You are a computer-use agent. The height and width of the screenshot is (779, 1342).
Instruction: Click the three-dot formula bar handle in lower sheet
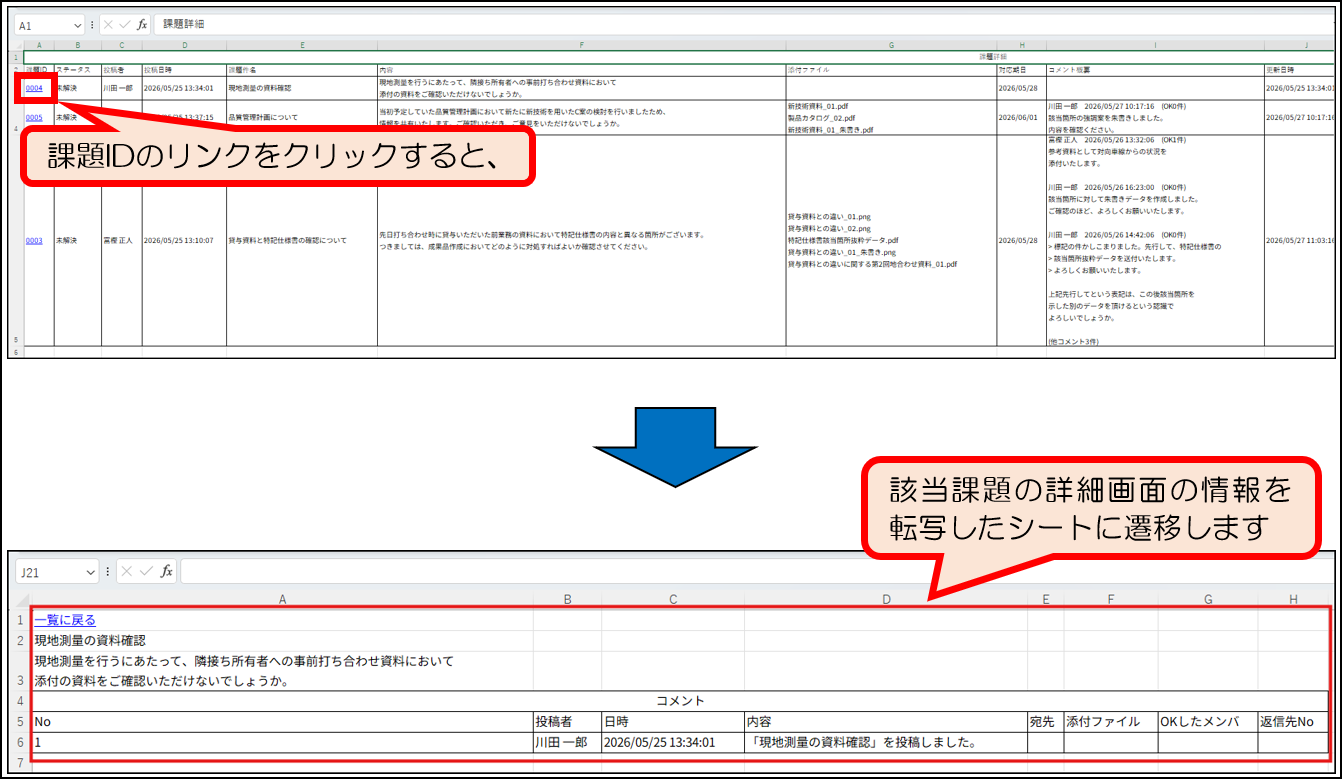click(107, 572)
